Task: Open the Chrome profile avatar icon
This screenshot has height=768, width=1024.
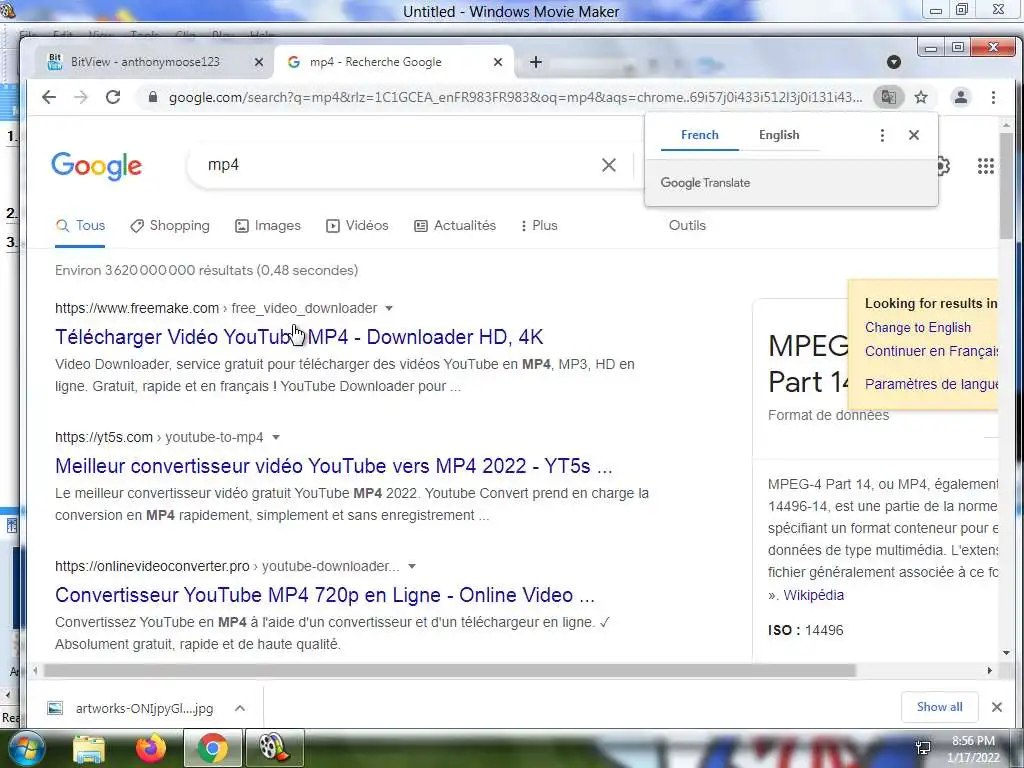Action: (961, 97)
